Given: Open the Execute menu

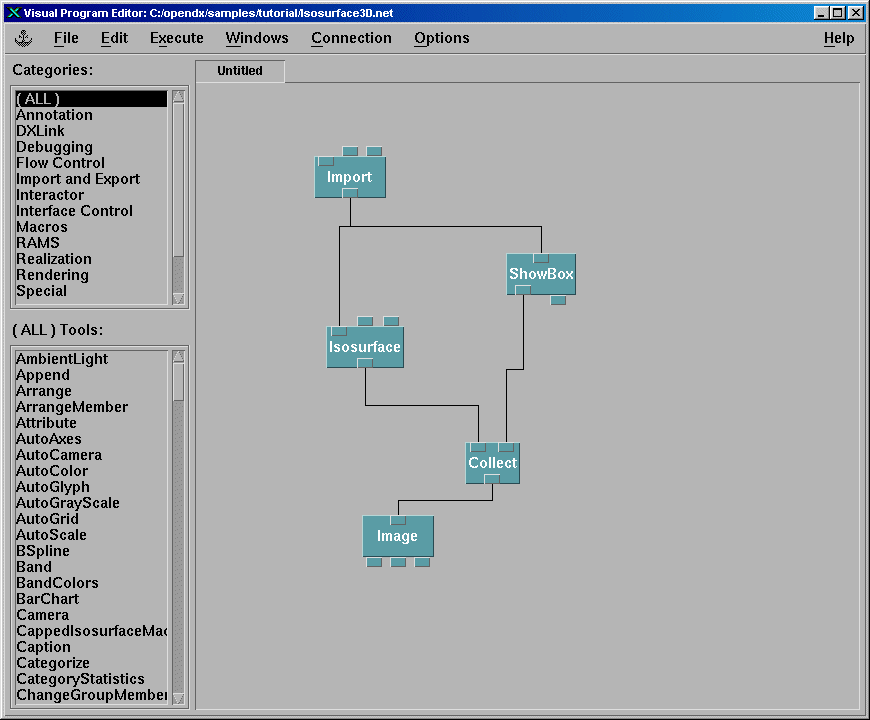Looking at the screenshot, I should click(176, 38).
